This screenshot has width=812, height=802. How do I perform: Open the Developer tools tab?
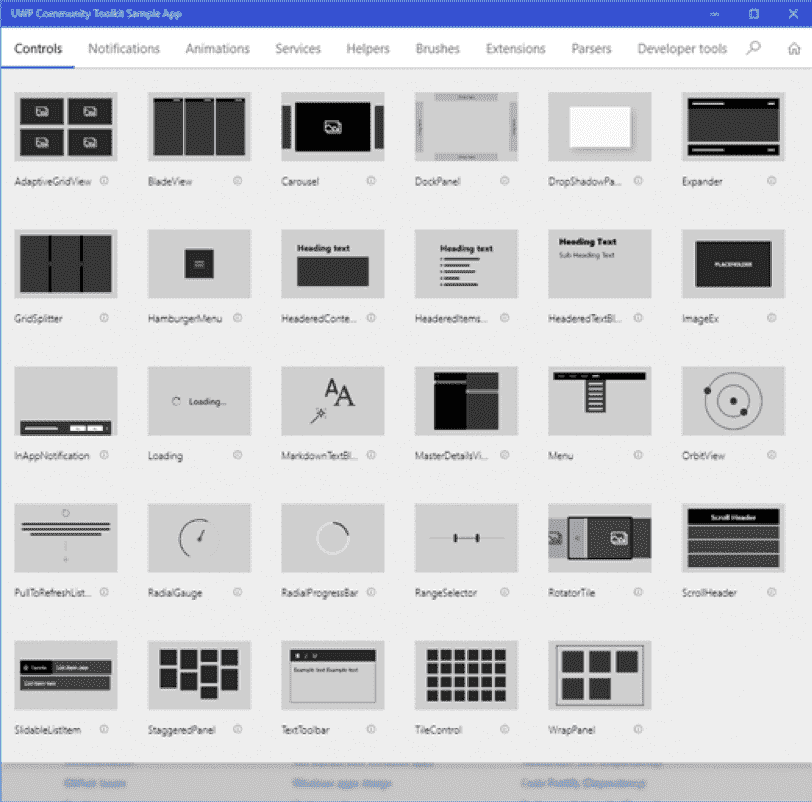point(682,49)
